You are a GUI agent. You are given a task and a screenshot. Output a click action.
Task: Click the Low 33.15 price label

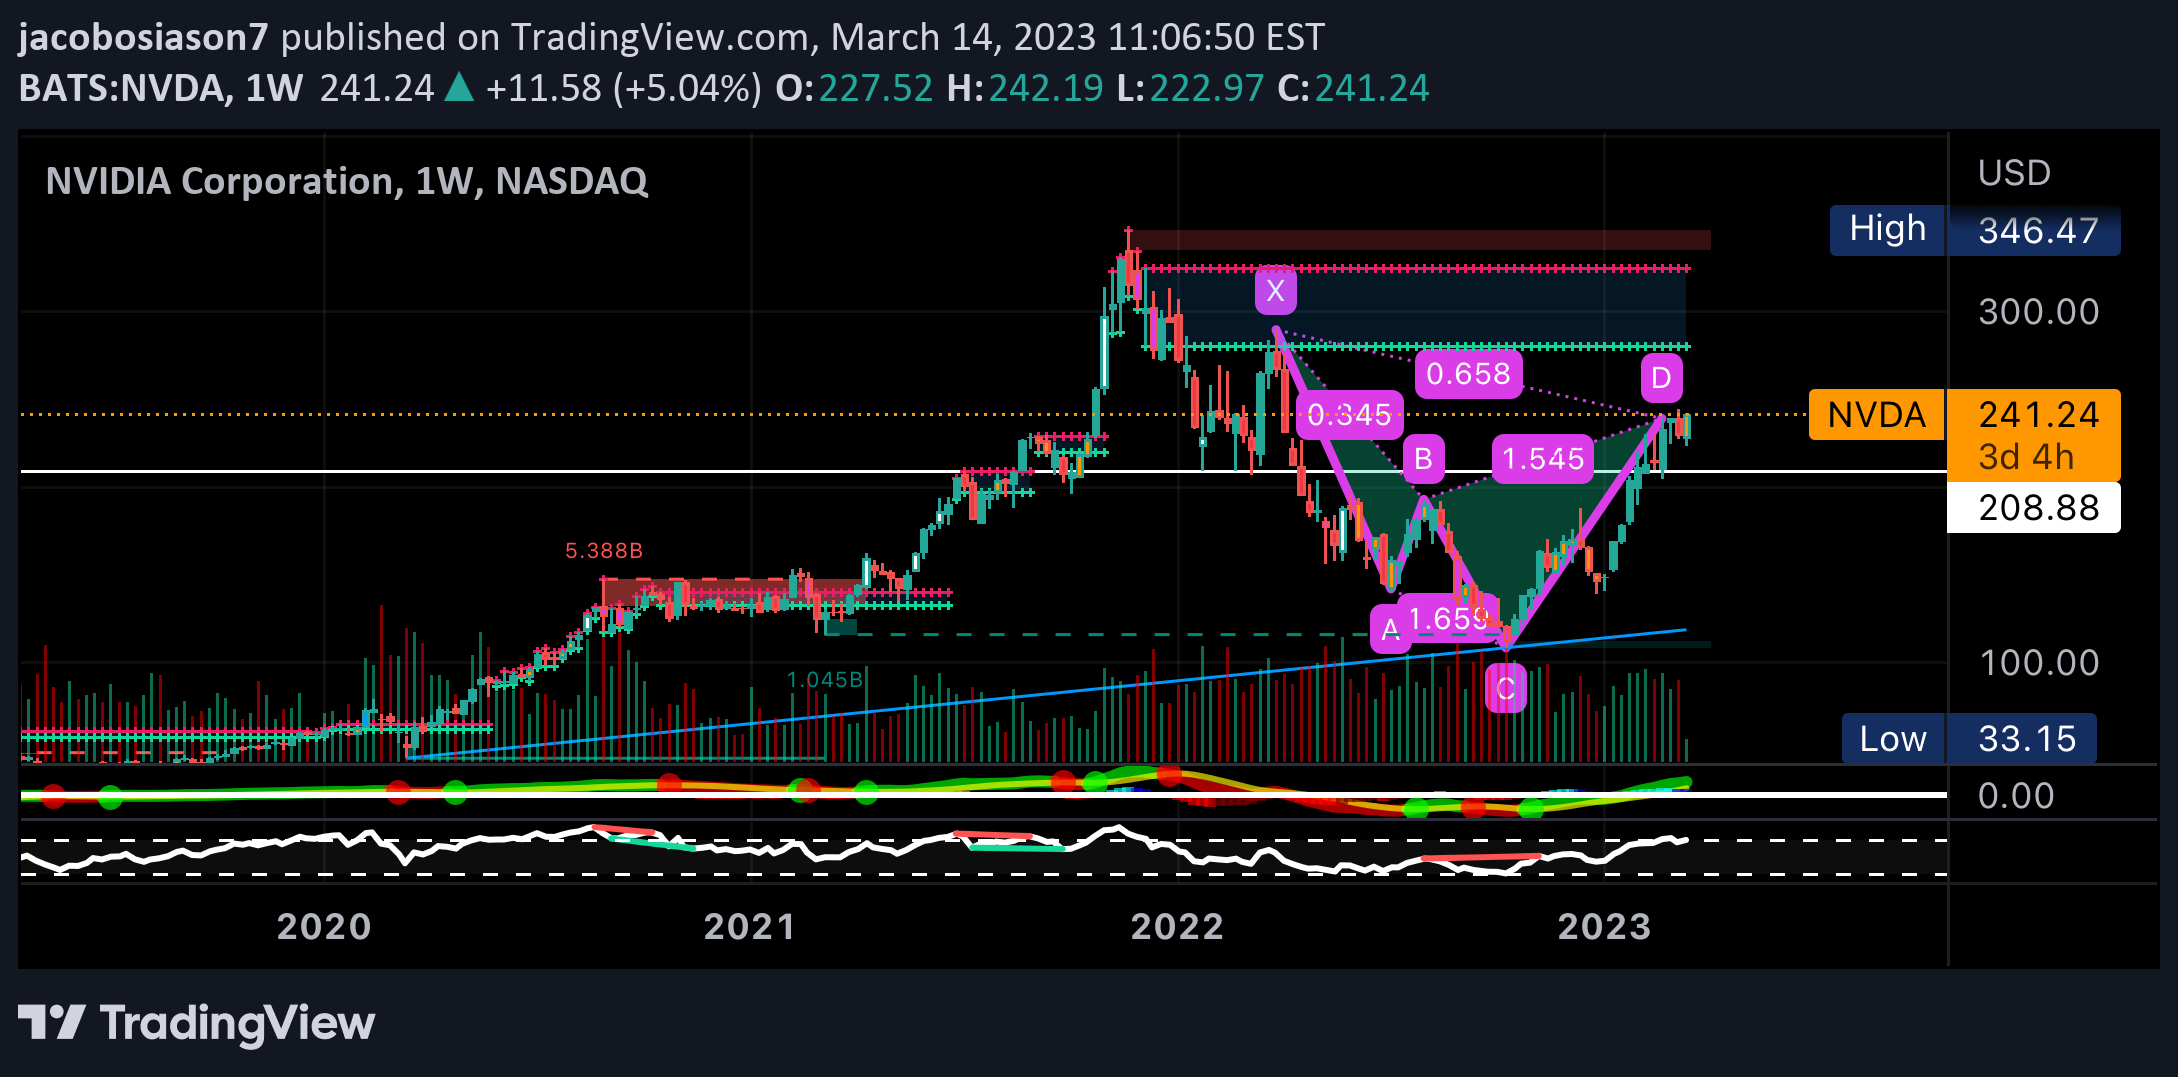1969,739
